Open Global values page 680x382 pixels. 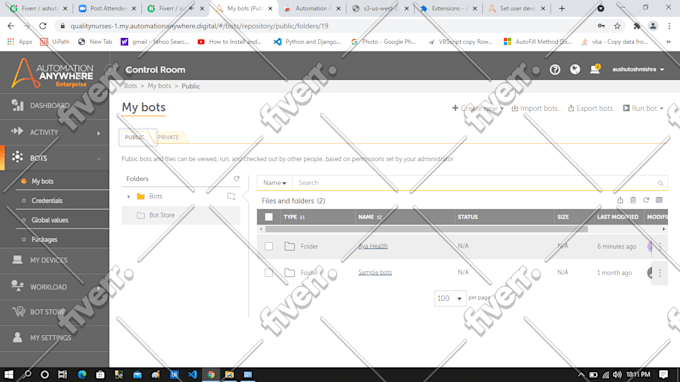click(x=50, y=220)
